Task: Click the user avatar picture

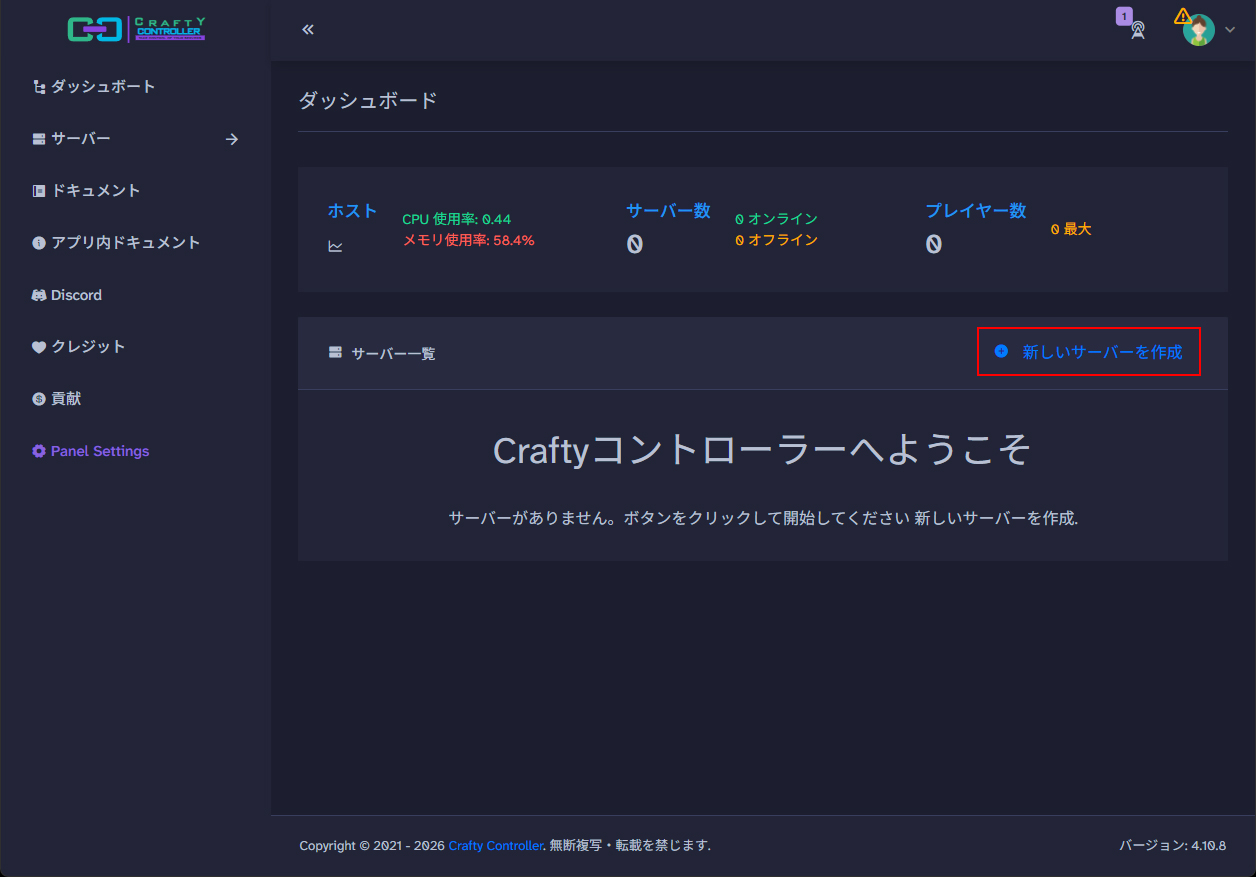Action: point(1199,30)
